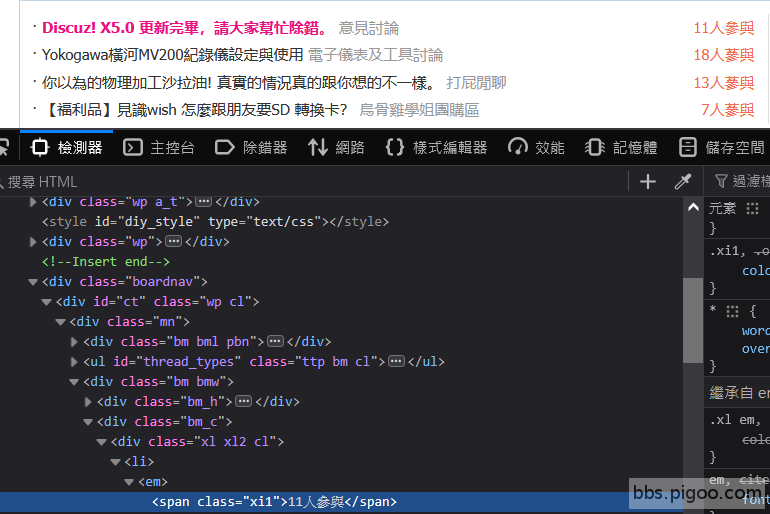Open the 檢測器 inspector tab
Screen dimensions: 770x514
click(66, 147)
